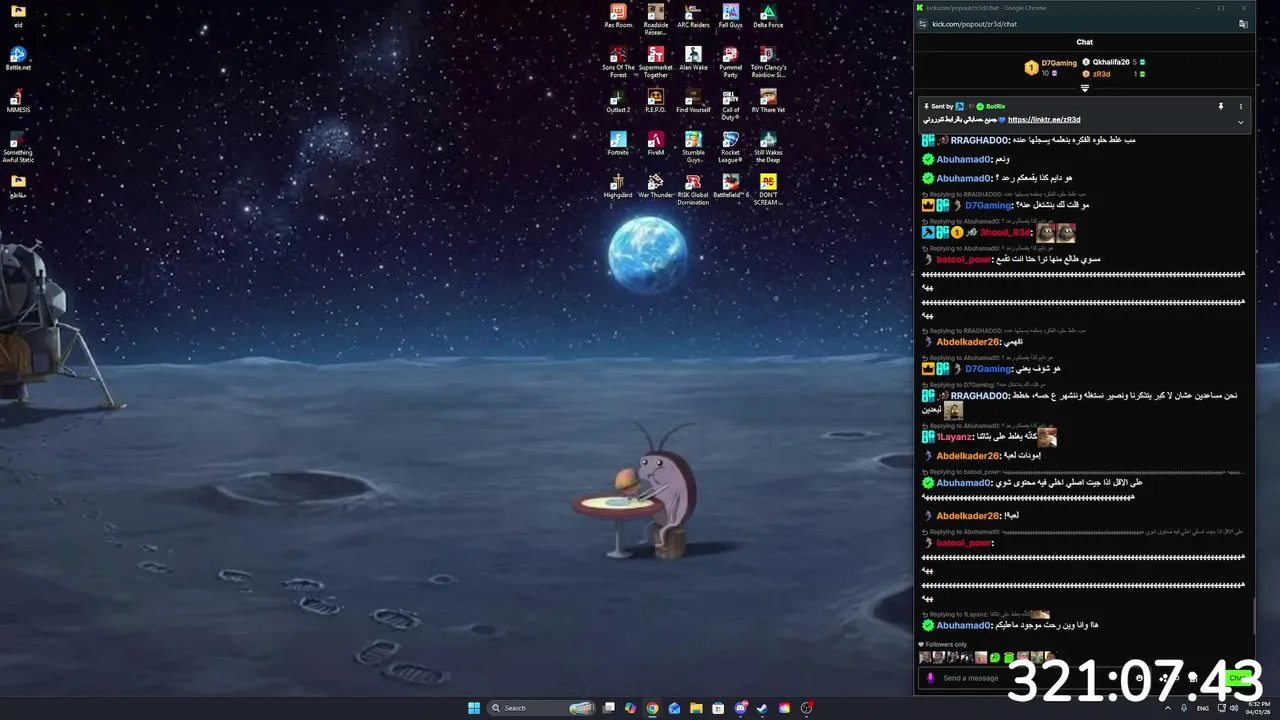Image resolution: width=1280 pixels, height=720 pixels.
Task: Select the Still Wakes the Deep icon
Action: [768, 147]
